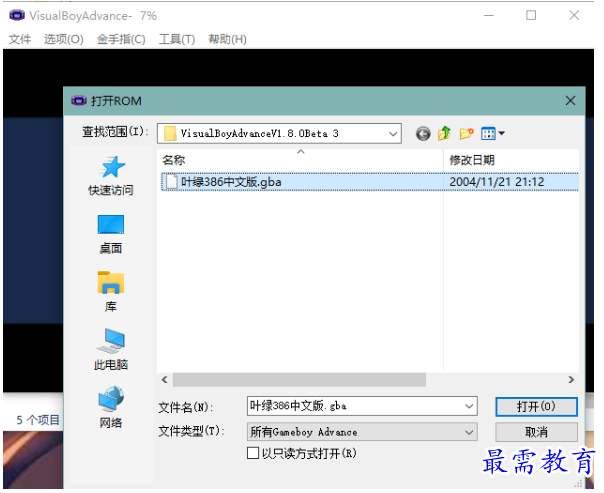Open the 金手指(C) menu
Image resolution: width=604 pixels, height=493 pixels.
(121, 39)
